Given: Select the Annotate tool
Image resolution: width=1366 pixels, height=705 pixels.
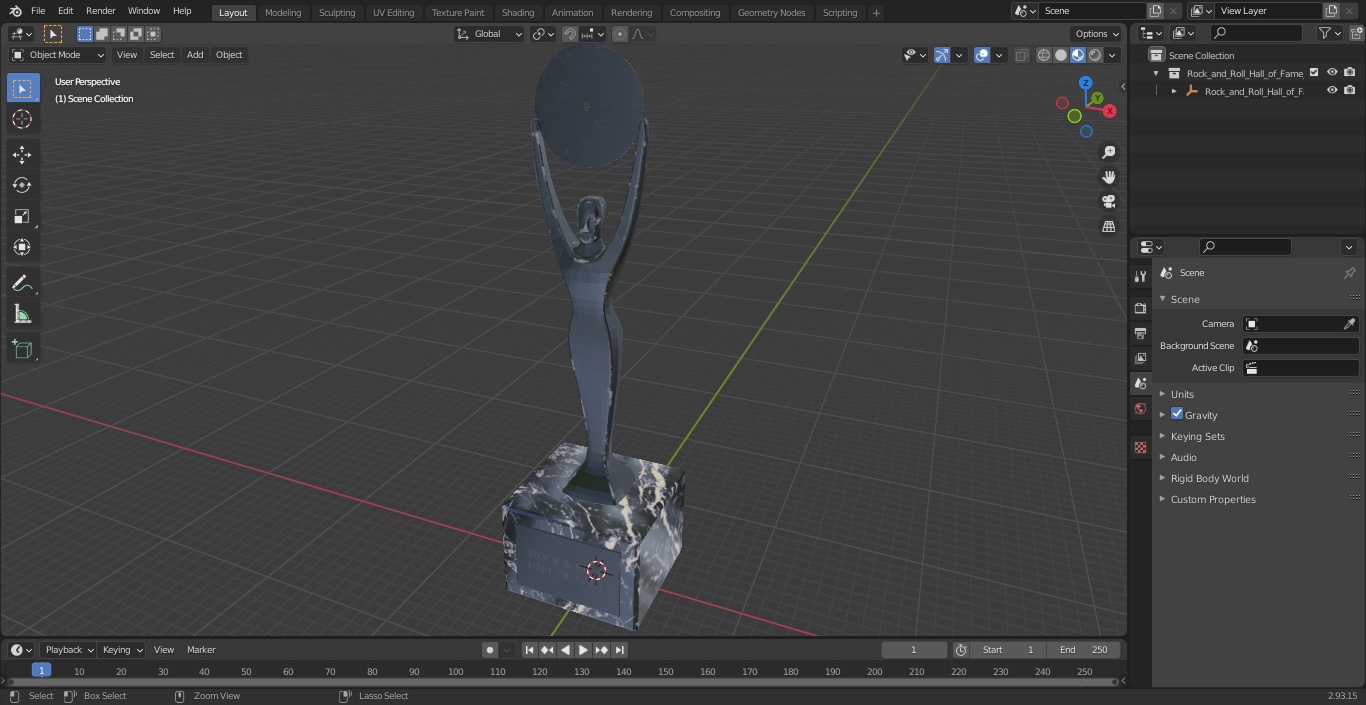Looking at the screenshot, I should pos(22,283).
